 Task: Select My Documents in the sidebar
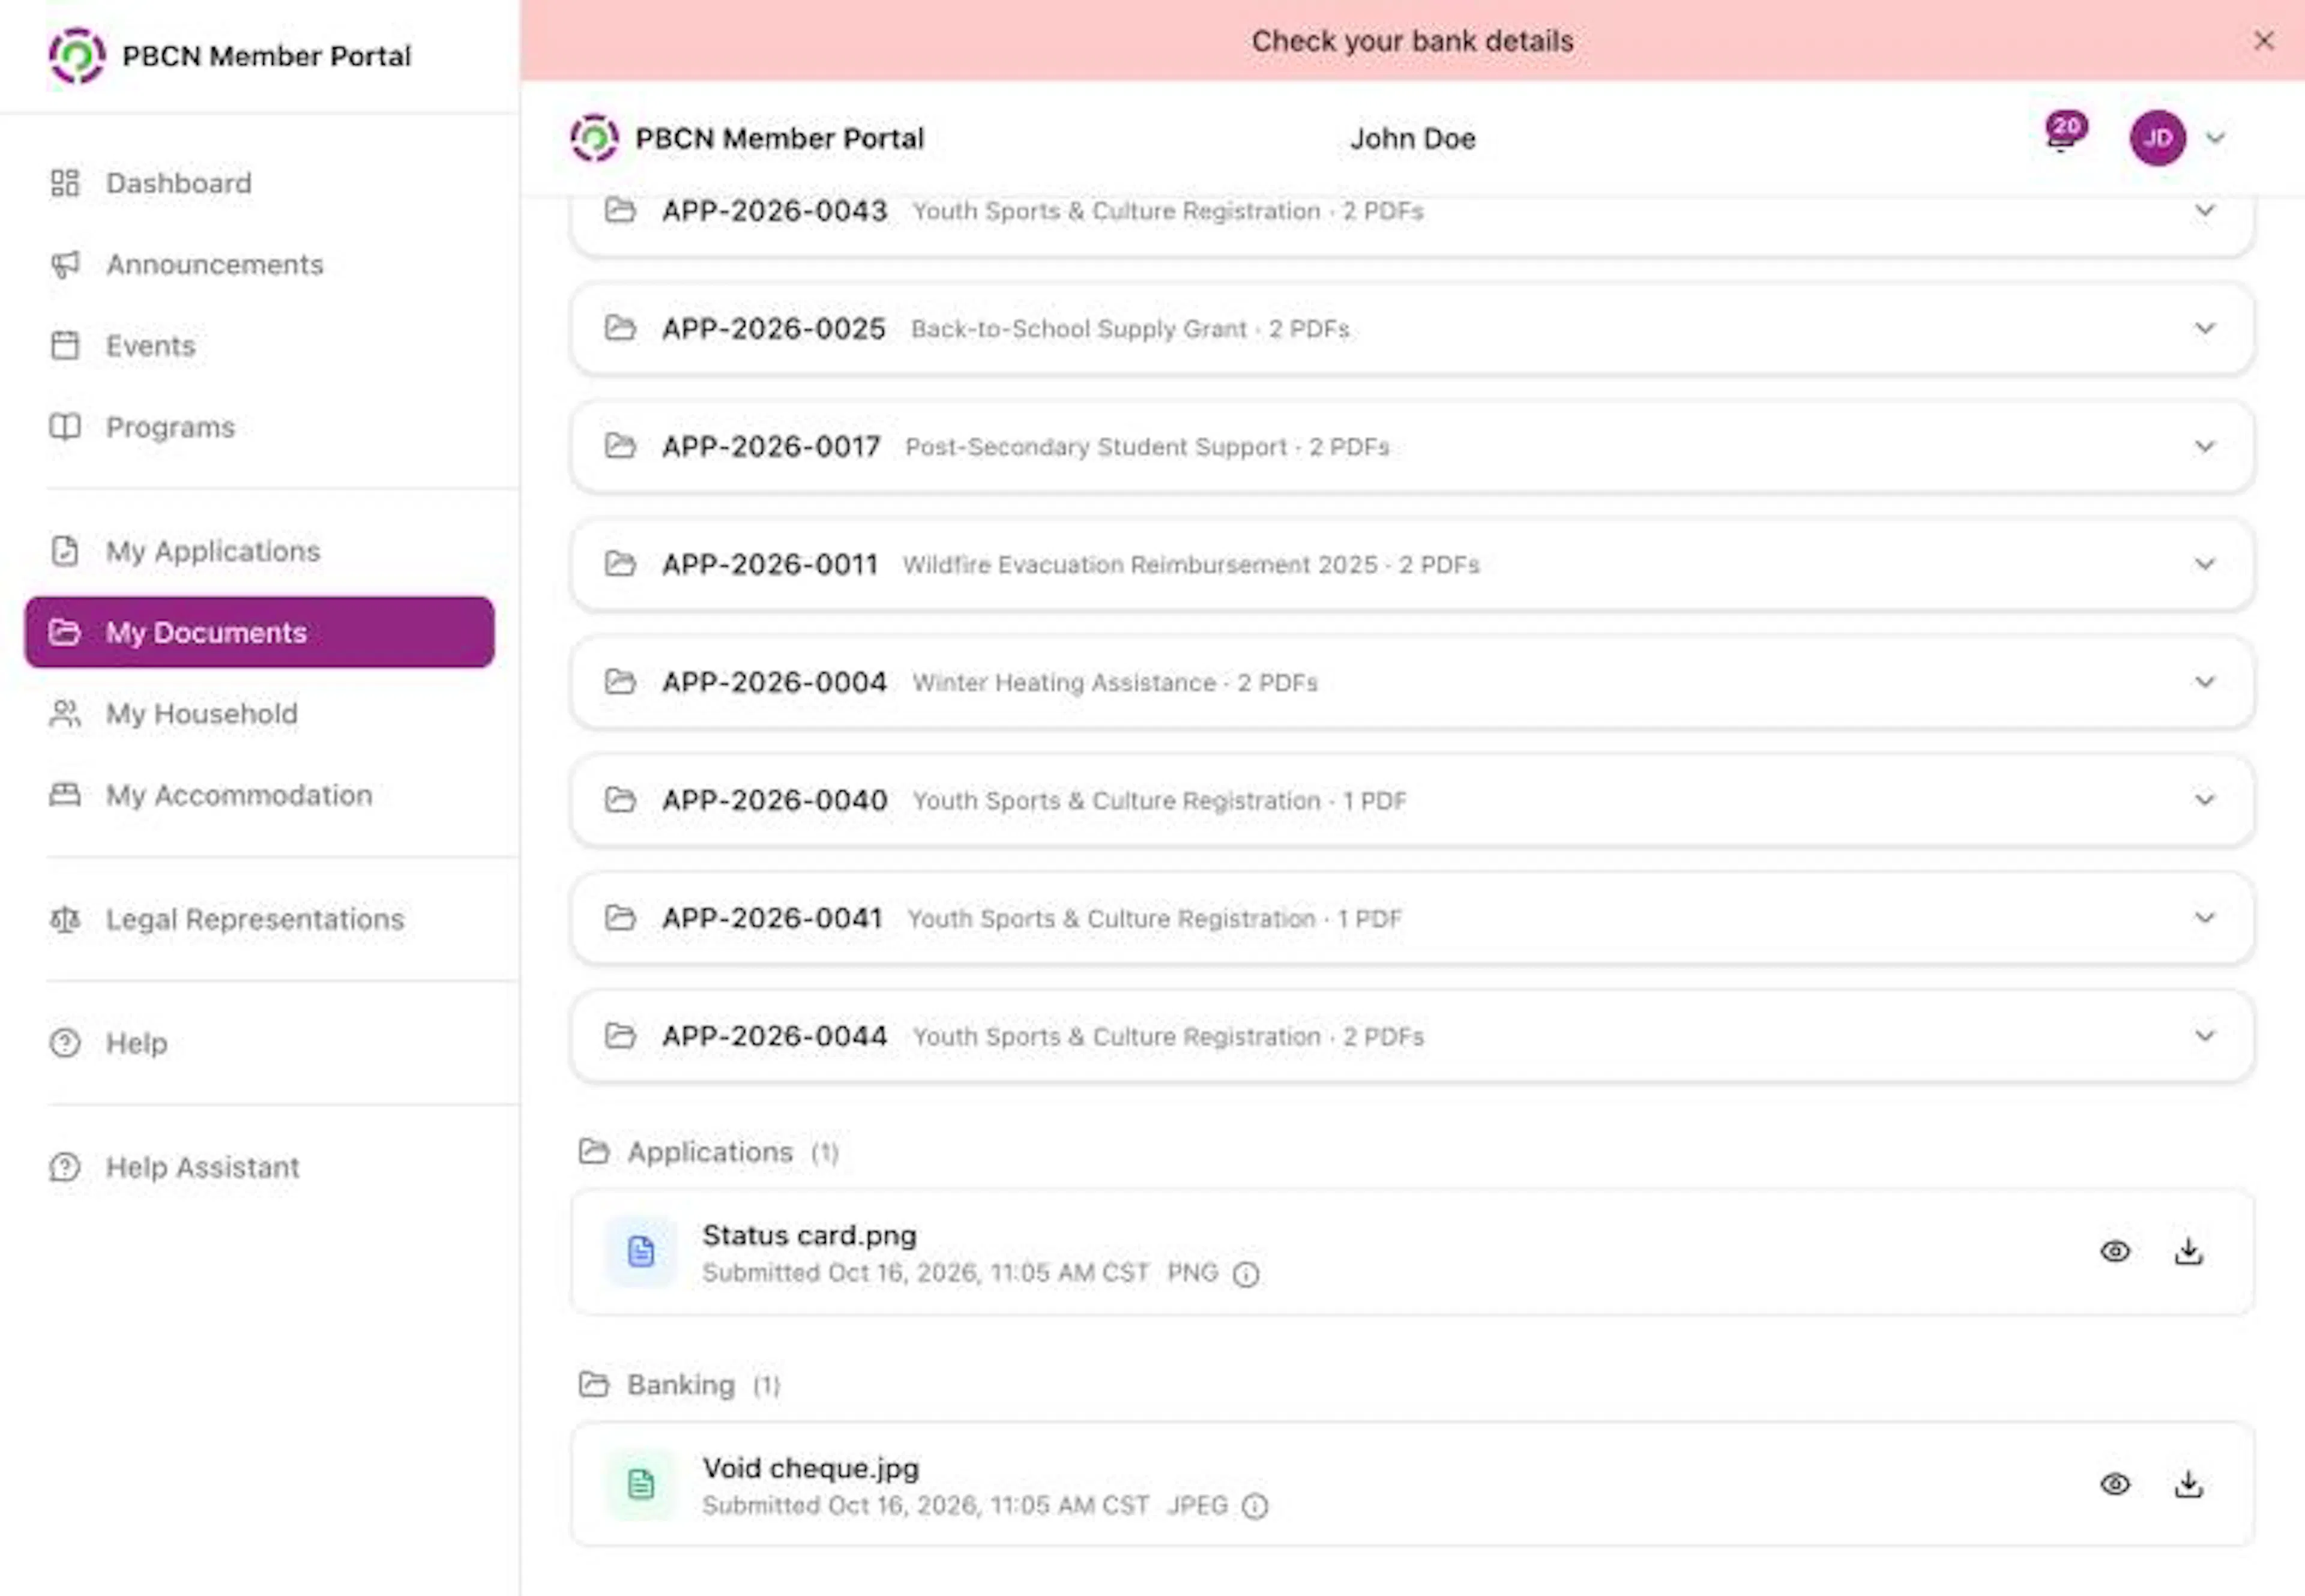[259, 632]
